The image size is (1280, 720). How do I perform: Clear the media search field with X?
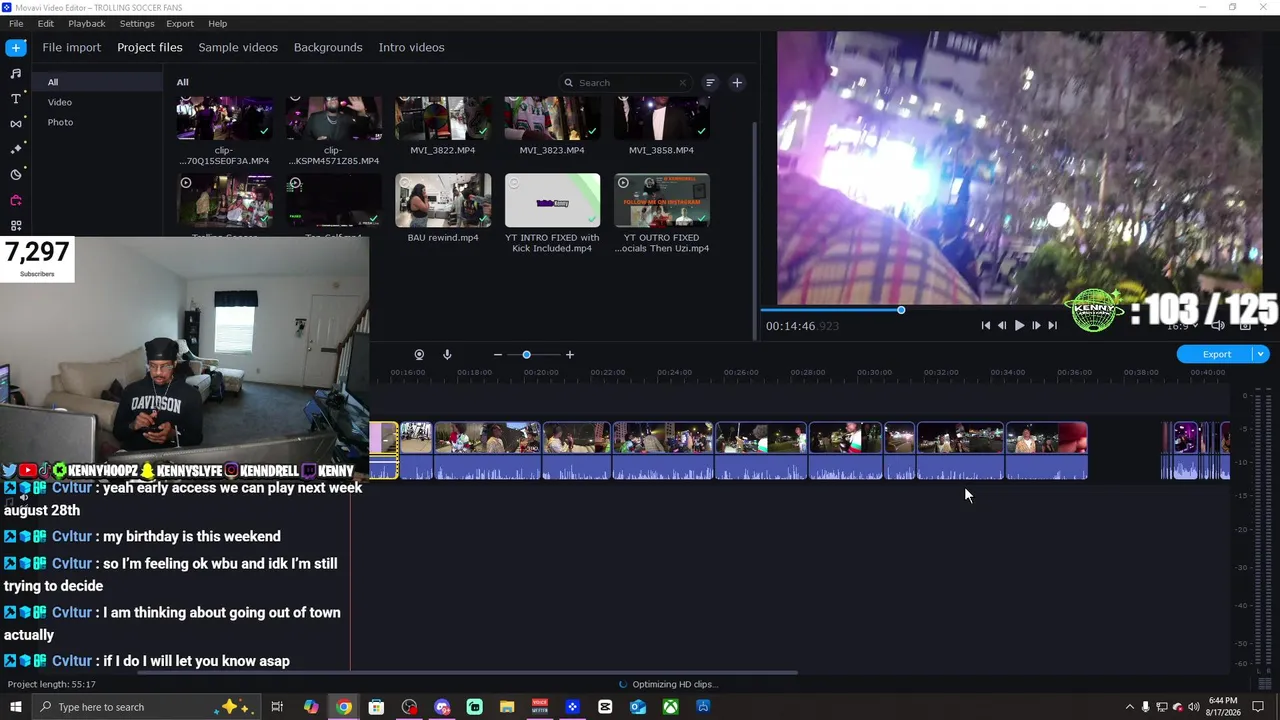[683, 83]
